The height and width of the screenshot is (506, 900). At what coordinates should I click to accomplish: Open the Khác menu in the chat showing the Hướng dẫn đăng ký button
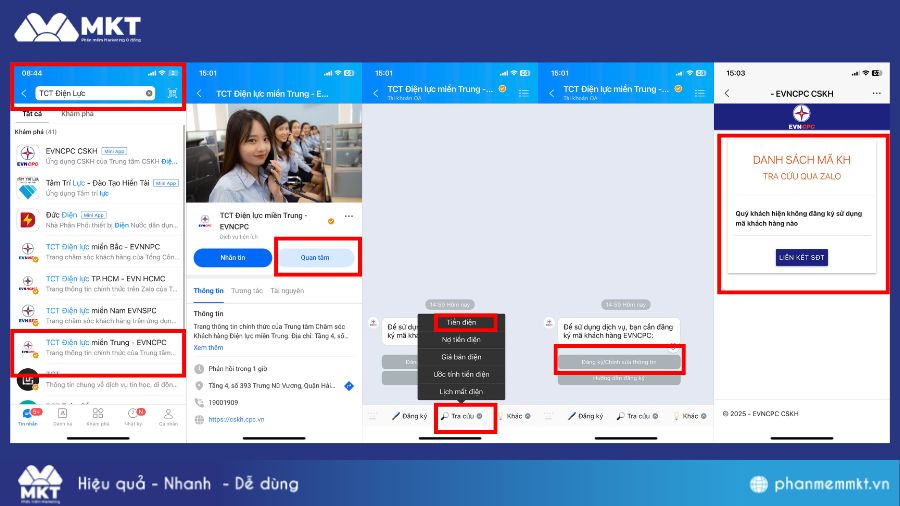(690, 416)
